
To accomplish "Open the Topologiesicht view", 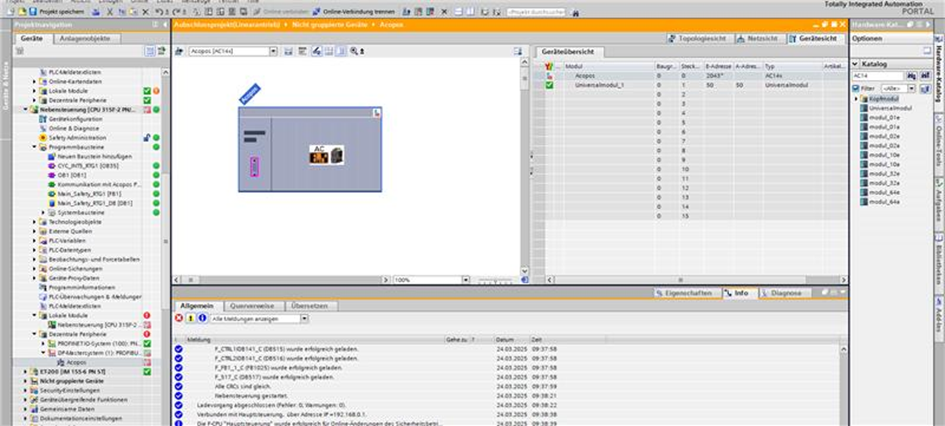I will pos(697,38).
